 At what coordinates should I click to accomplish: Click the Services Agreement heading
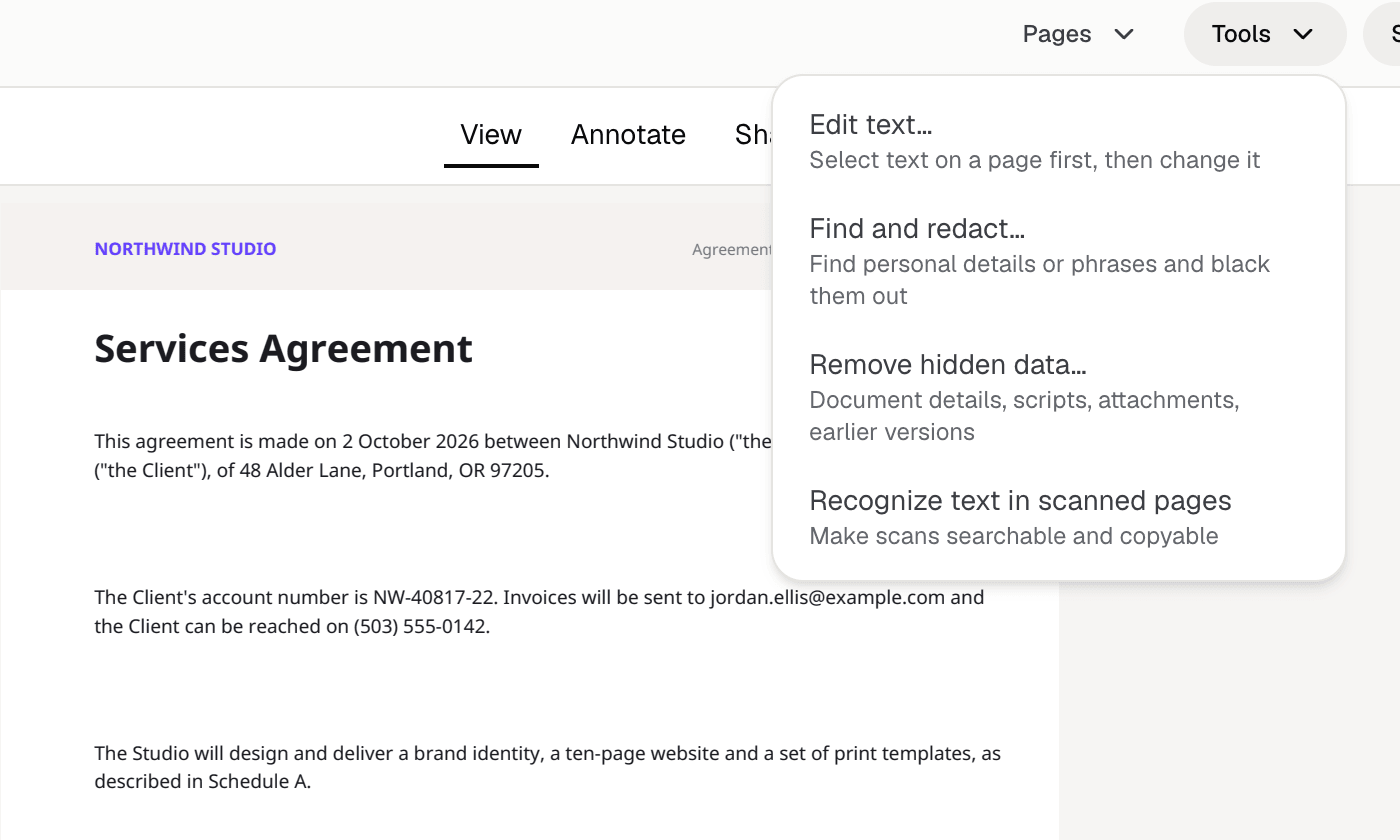283,348
